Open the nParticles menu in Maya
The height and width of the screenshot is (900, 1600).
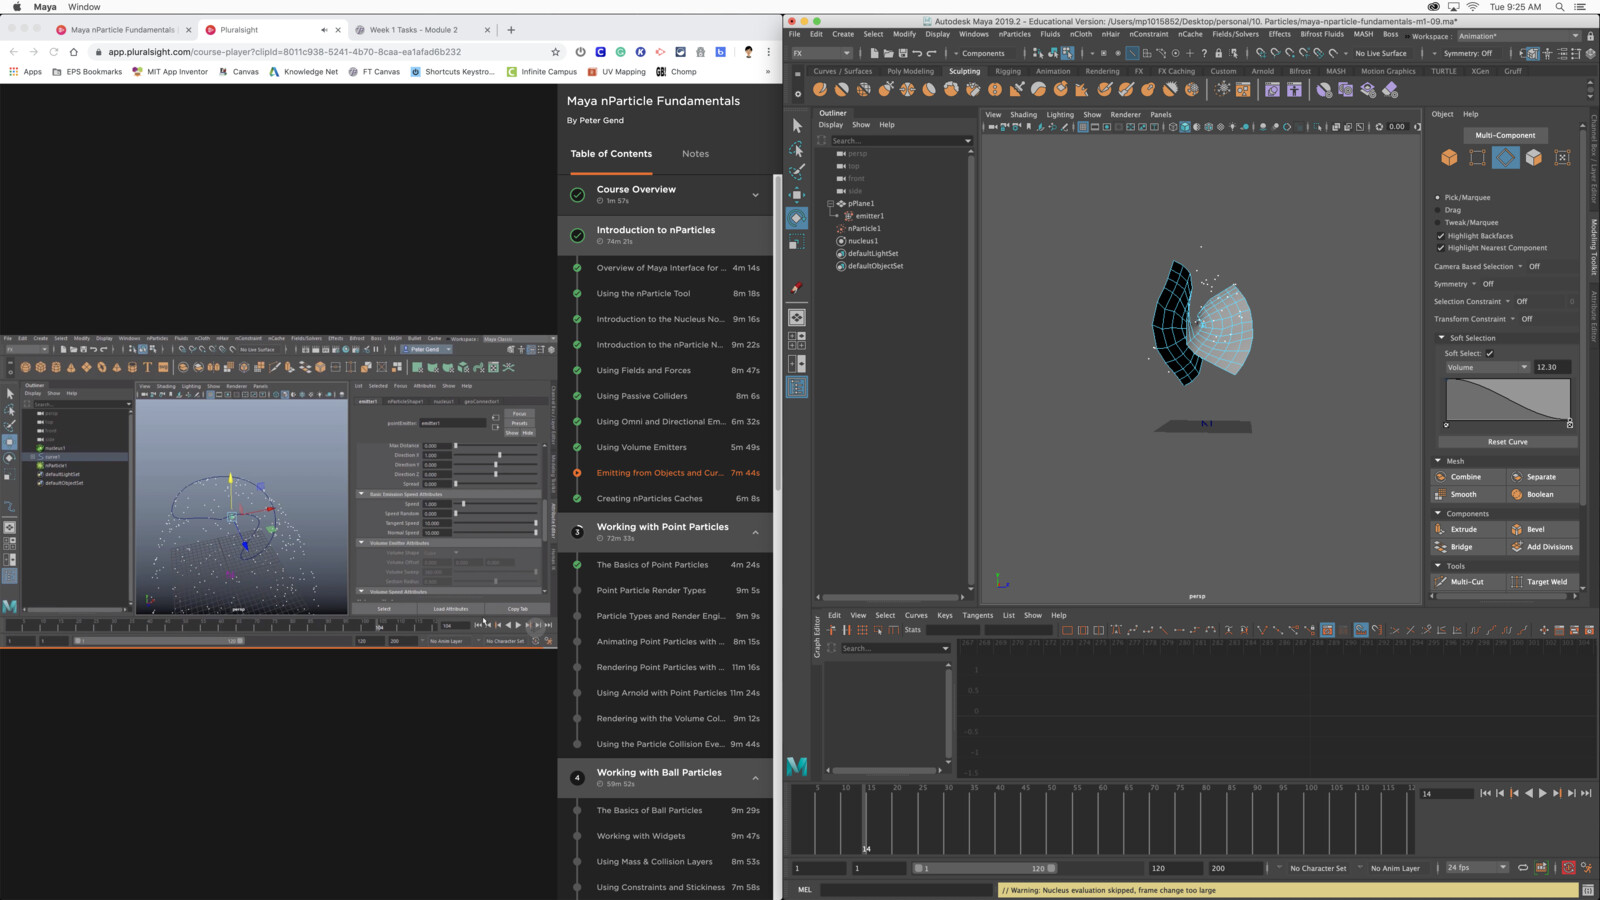pyautogui.click(x=1014, y=34)
